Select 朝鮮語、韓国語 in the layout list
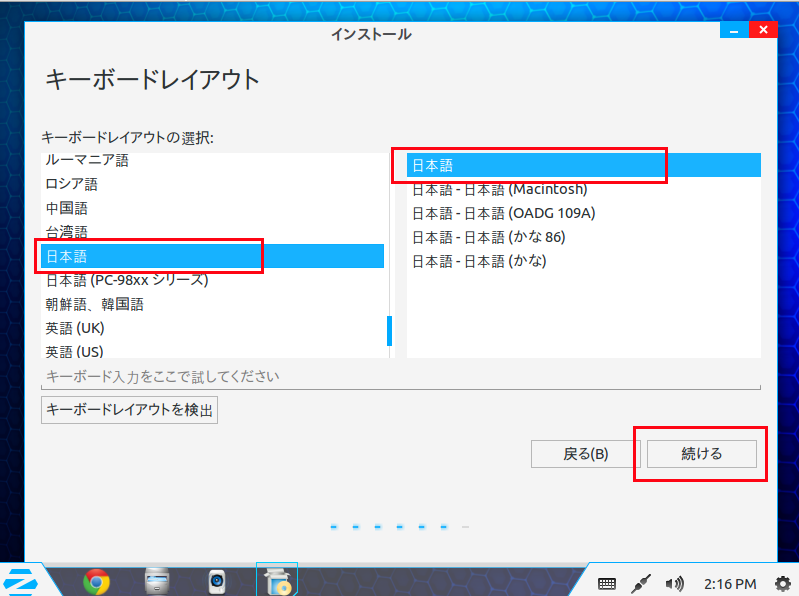This screenshot has height=596, width=799. pyautogui.click(x=212, y=304)
